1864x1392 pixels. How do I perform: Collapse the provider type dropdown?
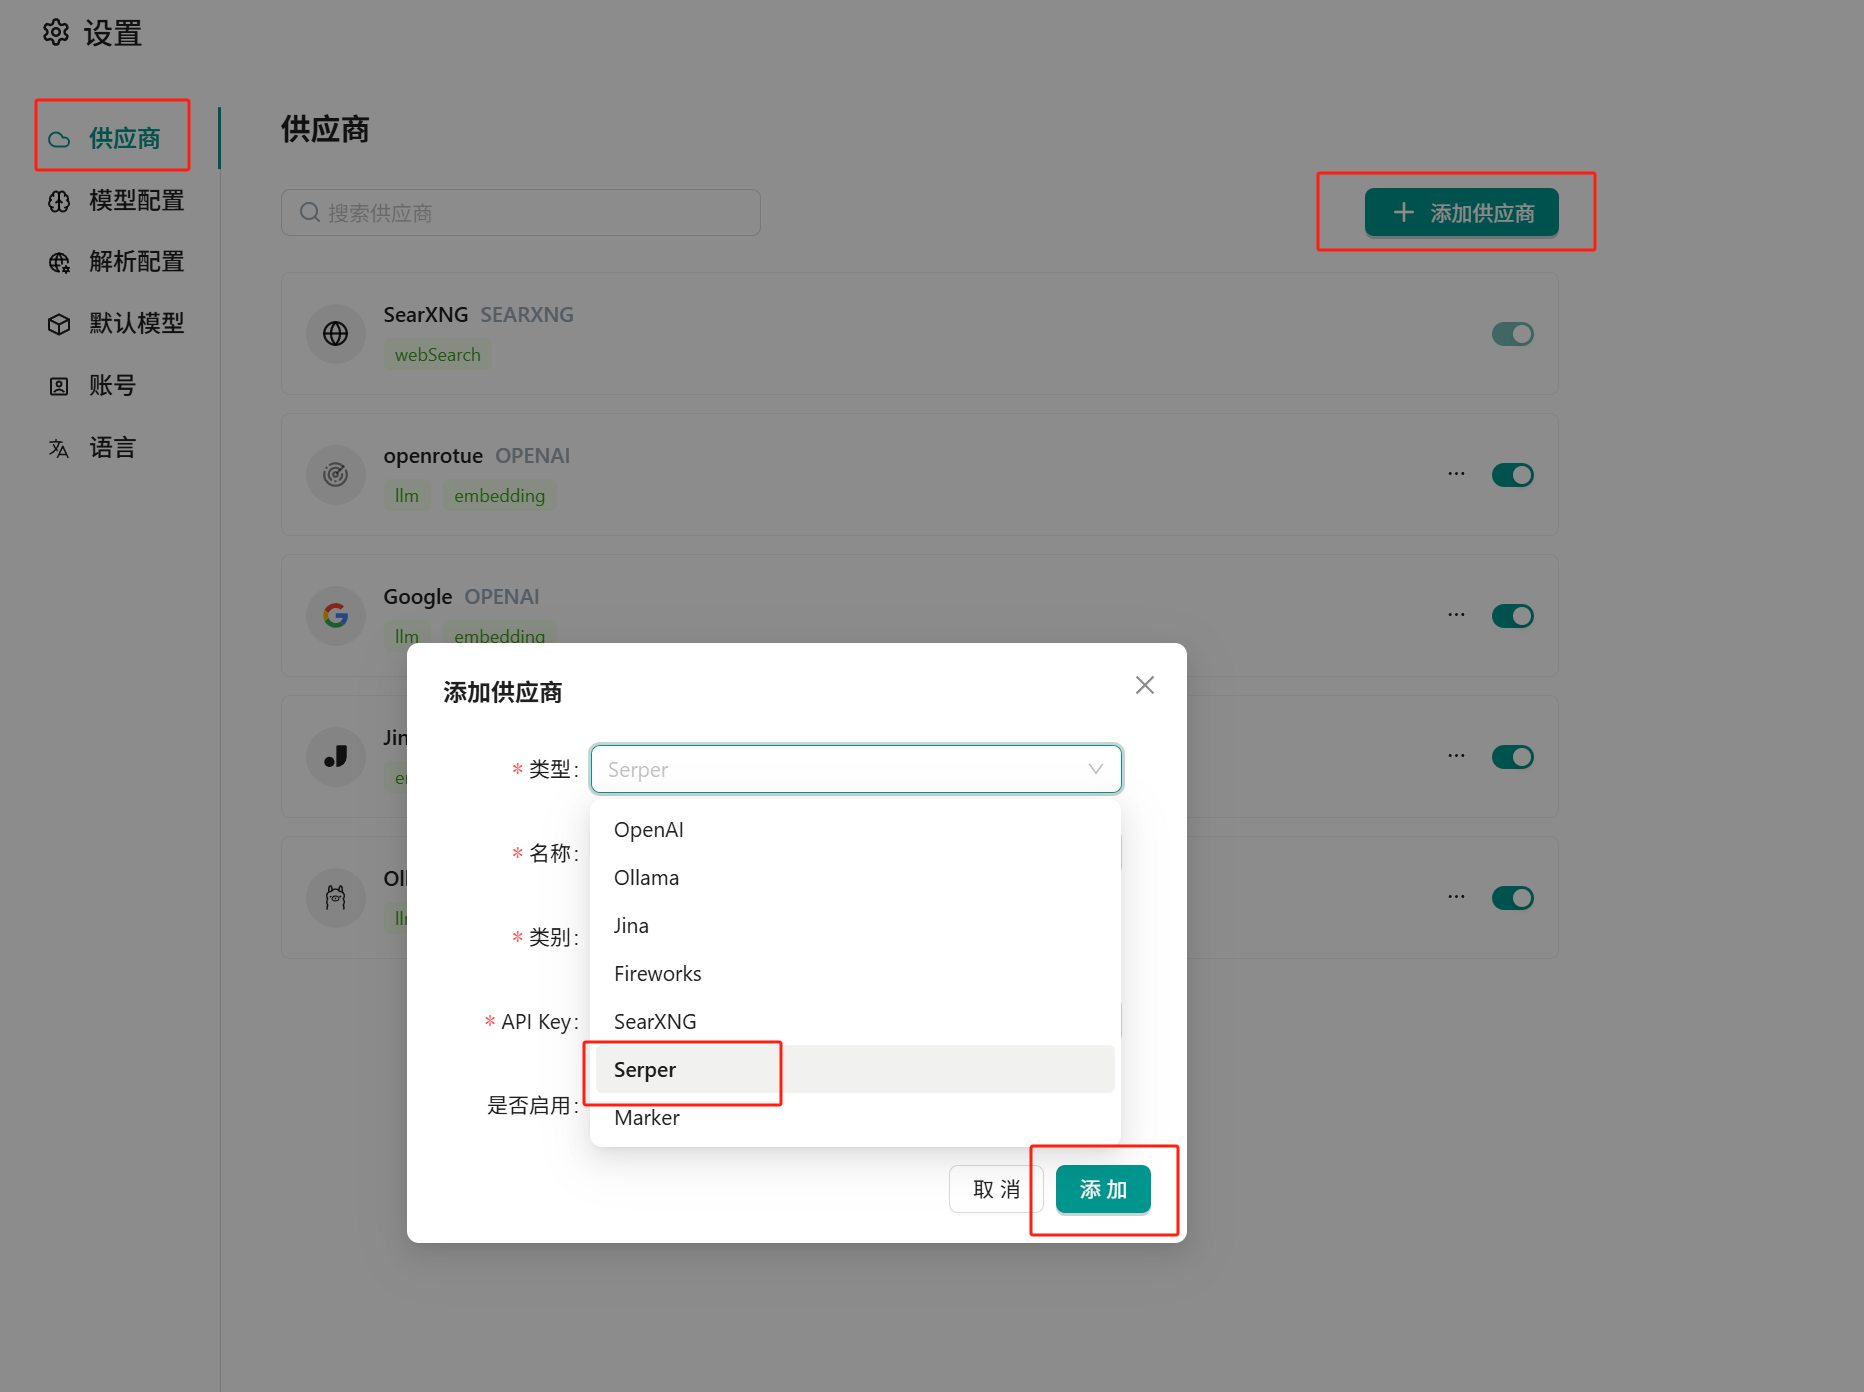[1095, 769]
